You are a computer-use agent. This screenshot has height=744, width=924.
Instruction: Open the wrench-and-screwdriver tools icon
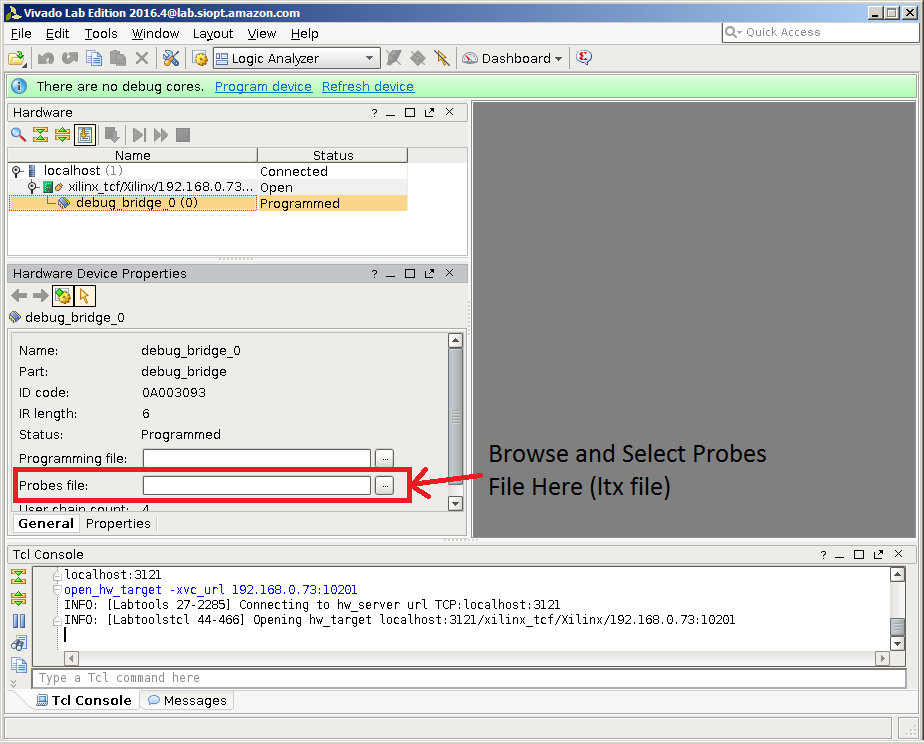171,58
